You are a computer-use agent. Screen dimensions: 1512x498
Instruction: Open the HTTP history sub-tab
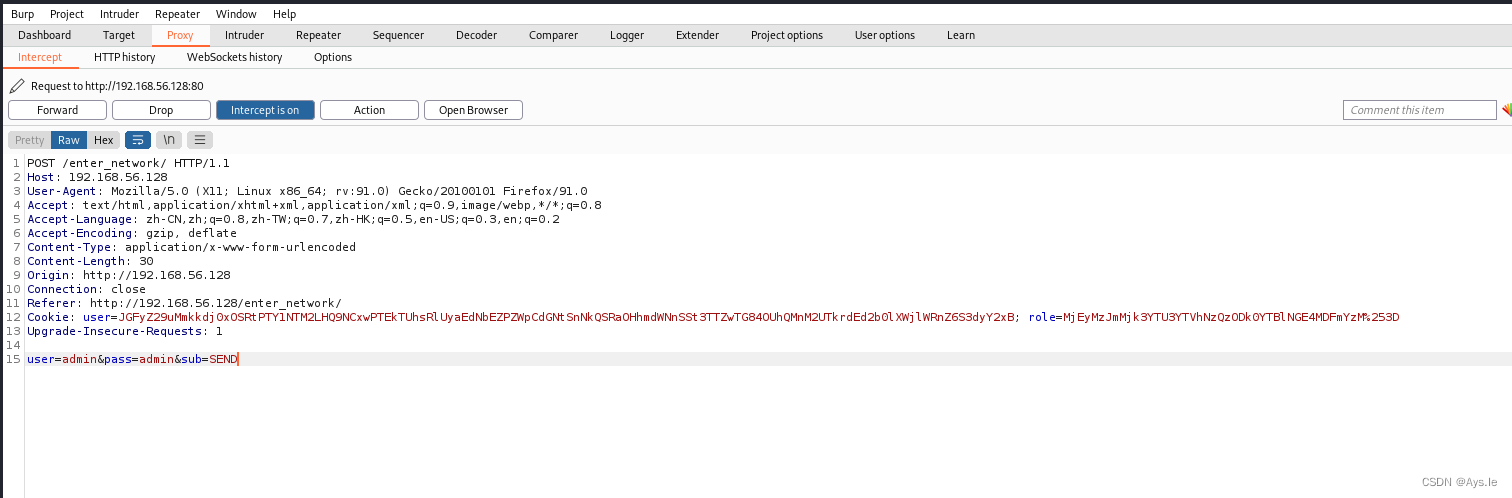(x=125, y=57)
